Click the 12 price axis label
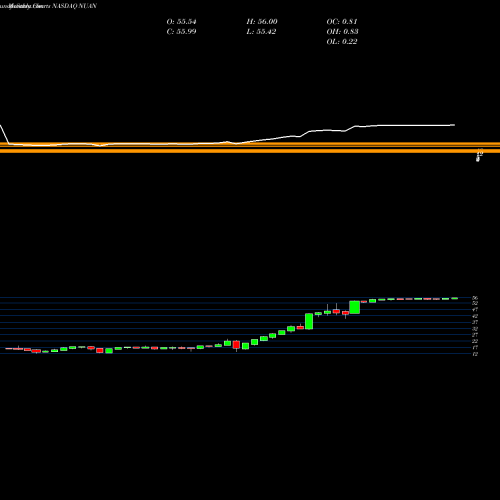The height and width of the screenshot is (500, 500). pyautogui.click(x=476, y=354)
